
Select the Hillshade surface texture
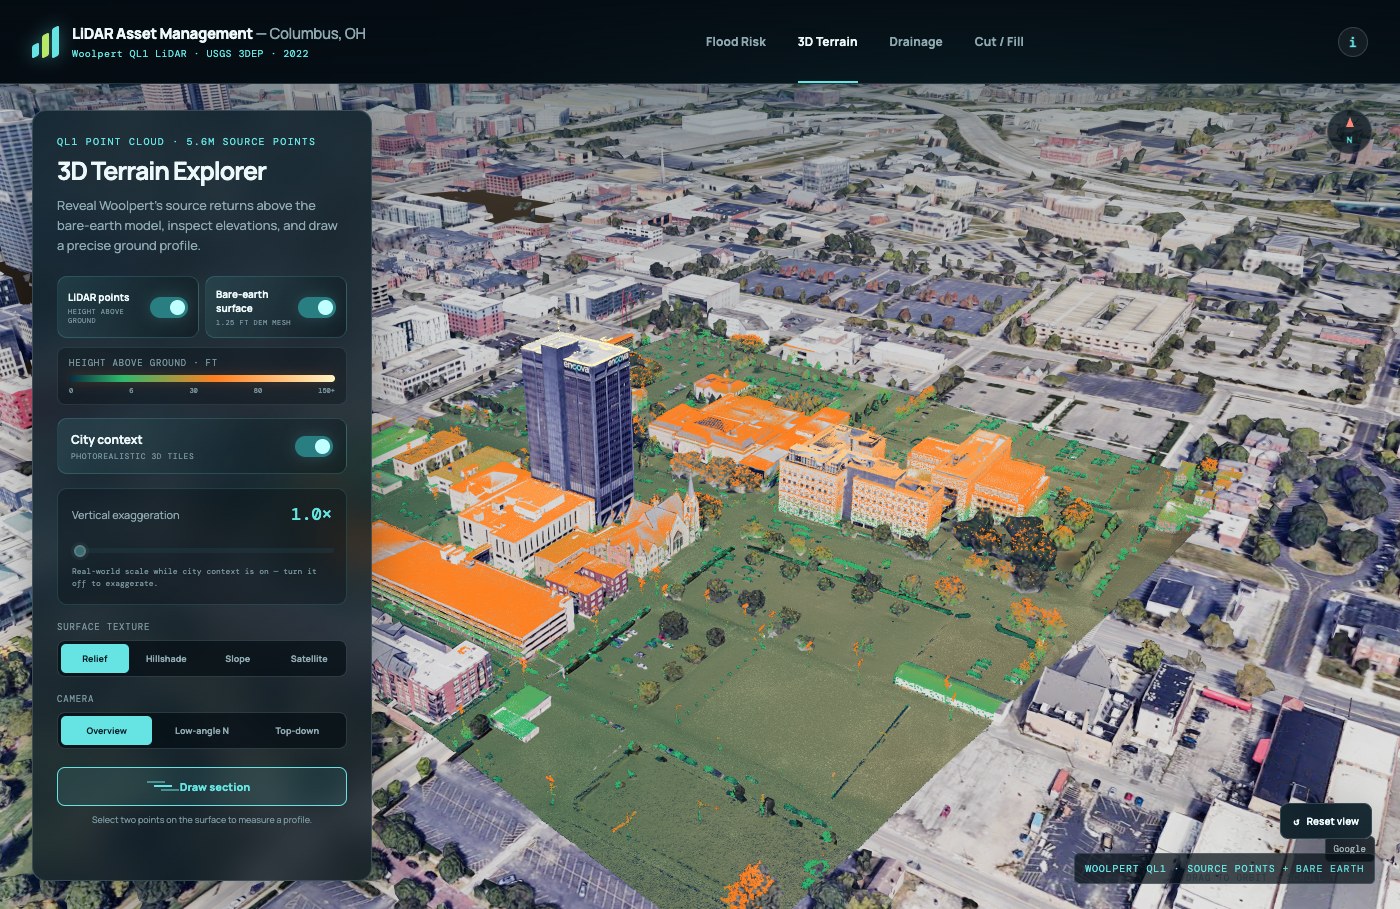166,659
